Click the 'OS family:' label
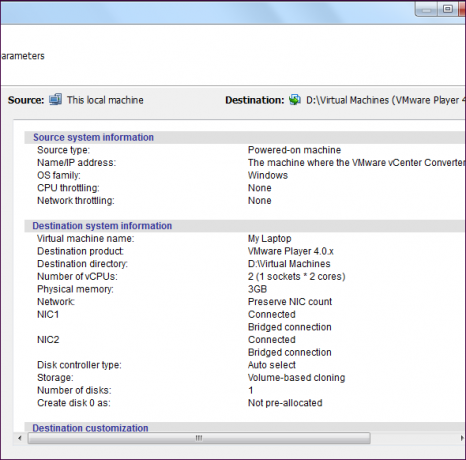Screen dimensions: 466x460 [x=59, y=175]
